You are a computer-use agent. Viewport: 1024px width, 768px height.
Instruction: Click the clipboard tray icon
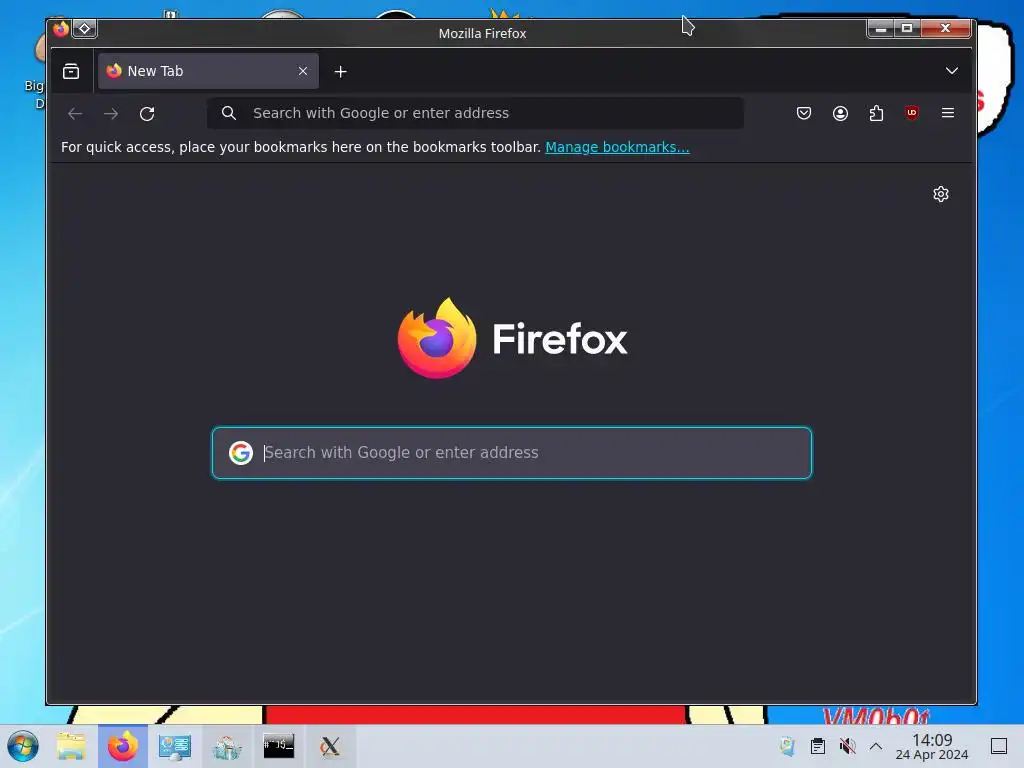(818, 746)
